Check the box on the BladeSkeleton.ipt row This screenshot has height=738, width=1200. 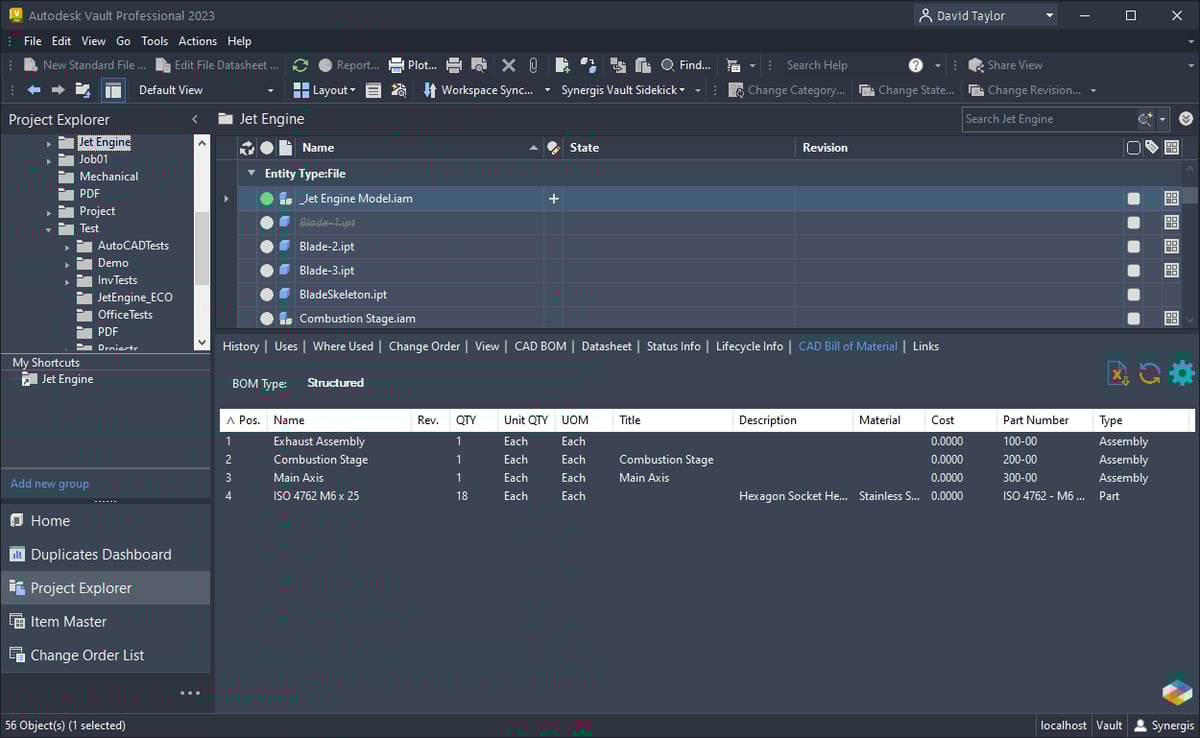tap(1133, 295)
